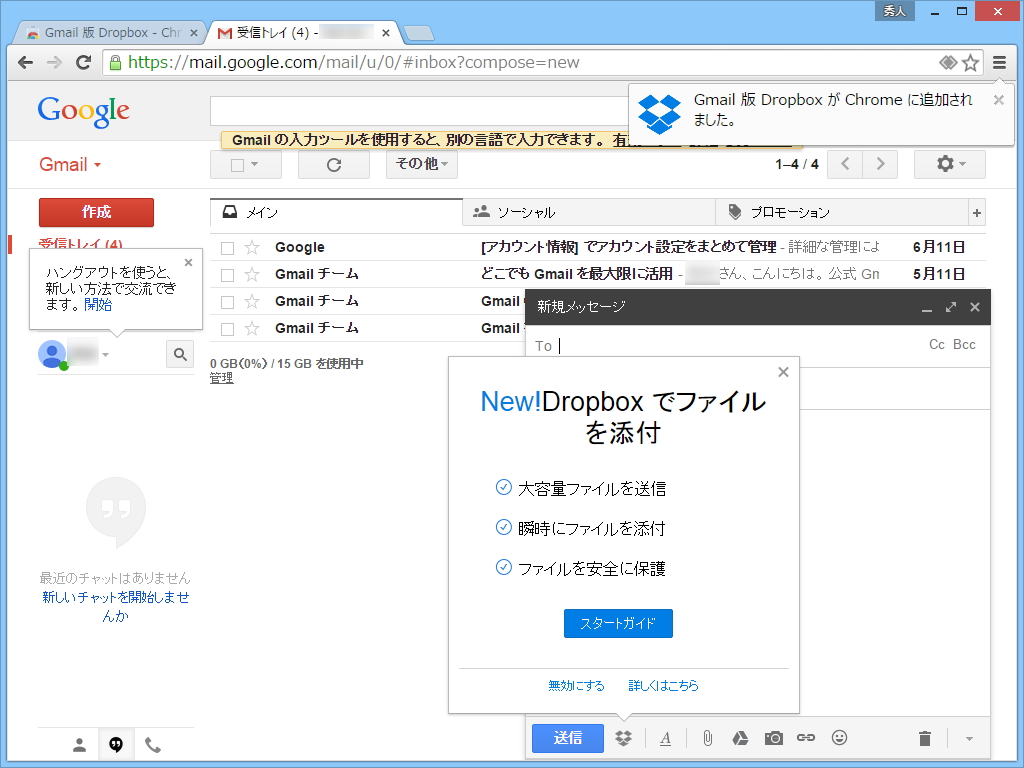Attach a file using the paperclip icon
The width and height of the screenshot is (1024, 768).
[x=708, y=738]
